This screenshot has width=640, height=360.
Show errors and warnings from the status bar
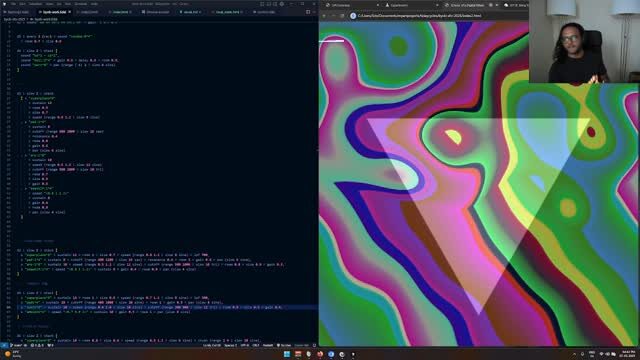(x=38, y=345)
